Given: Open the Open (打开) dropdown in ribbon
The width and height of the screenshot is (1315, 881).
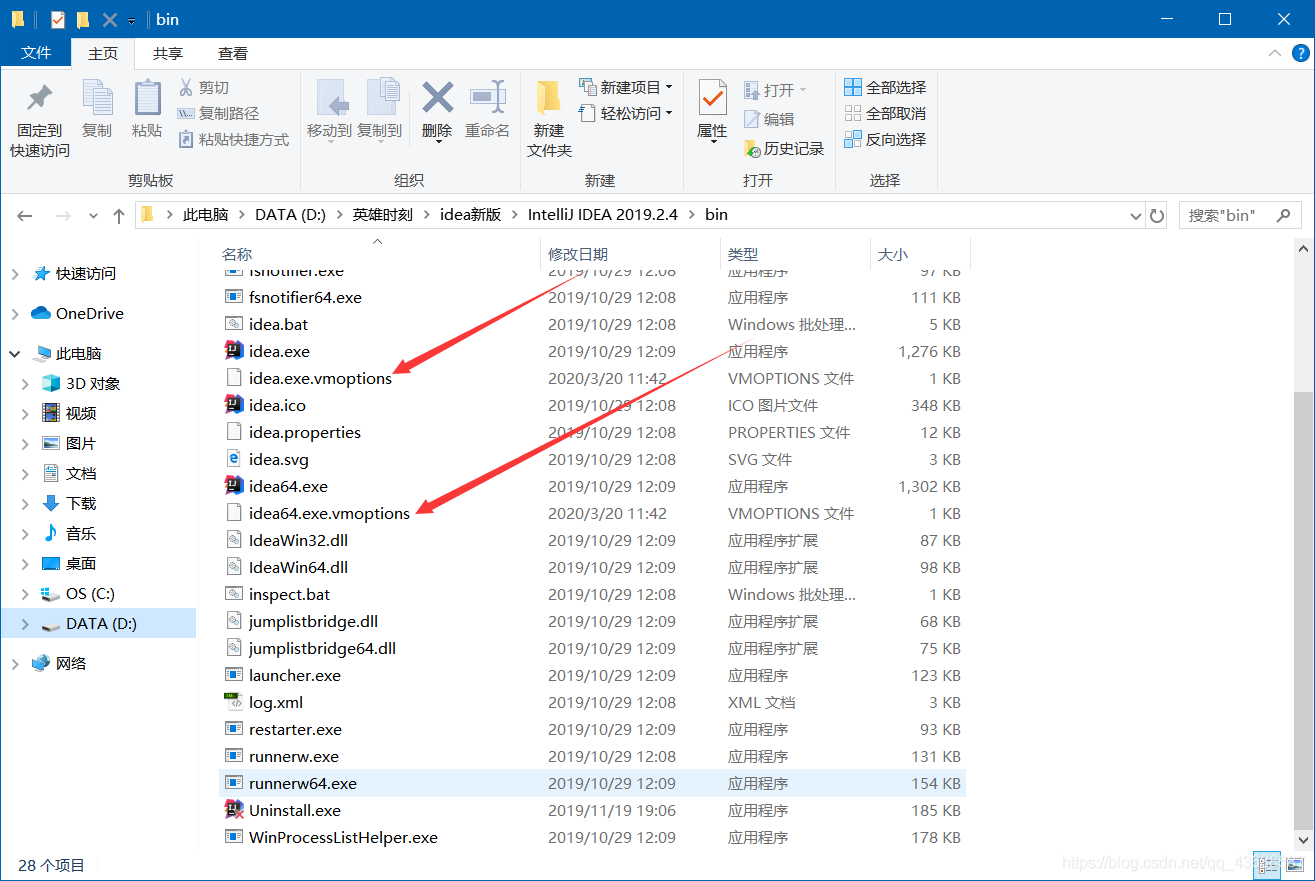Looking at the screenshot, I should pos(775,90).
